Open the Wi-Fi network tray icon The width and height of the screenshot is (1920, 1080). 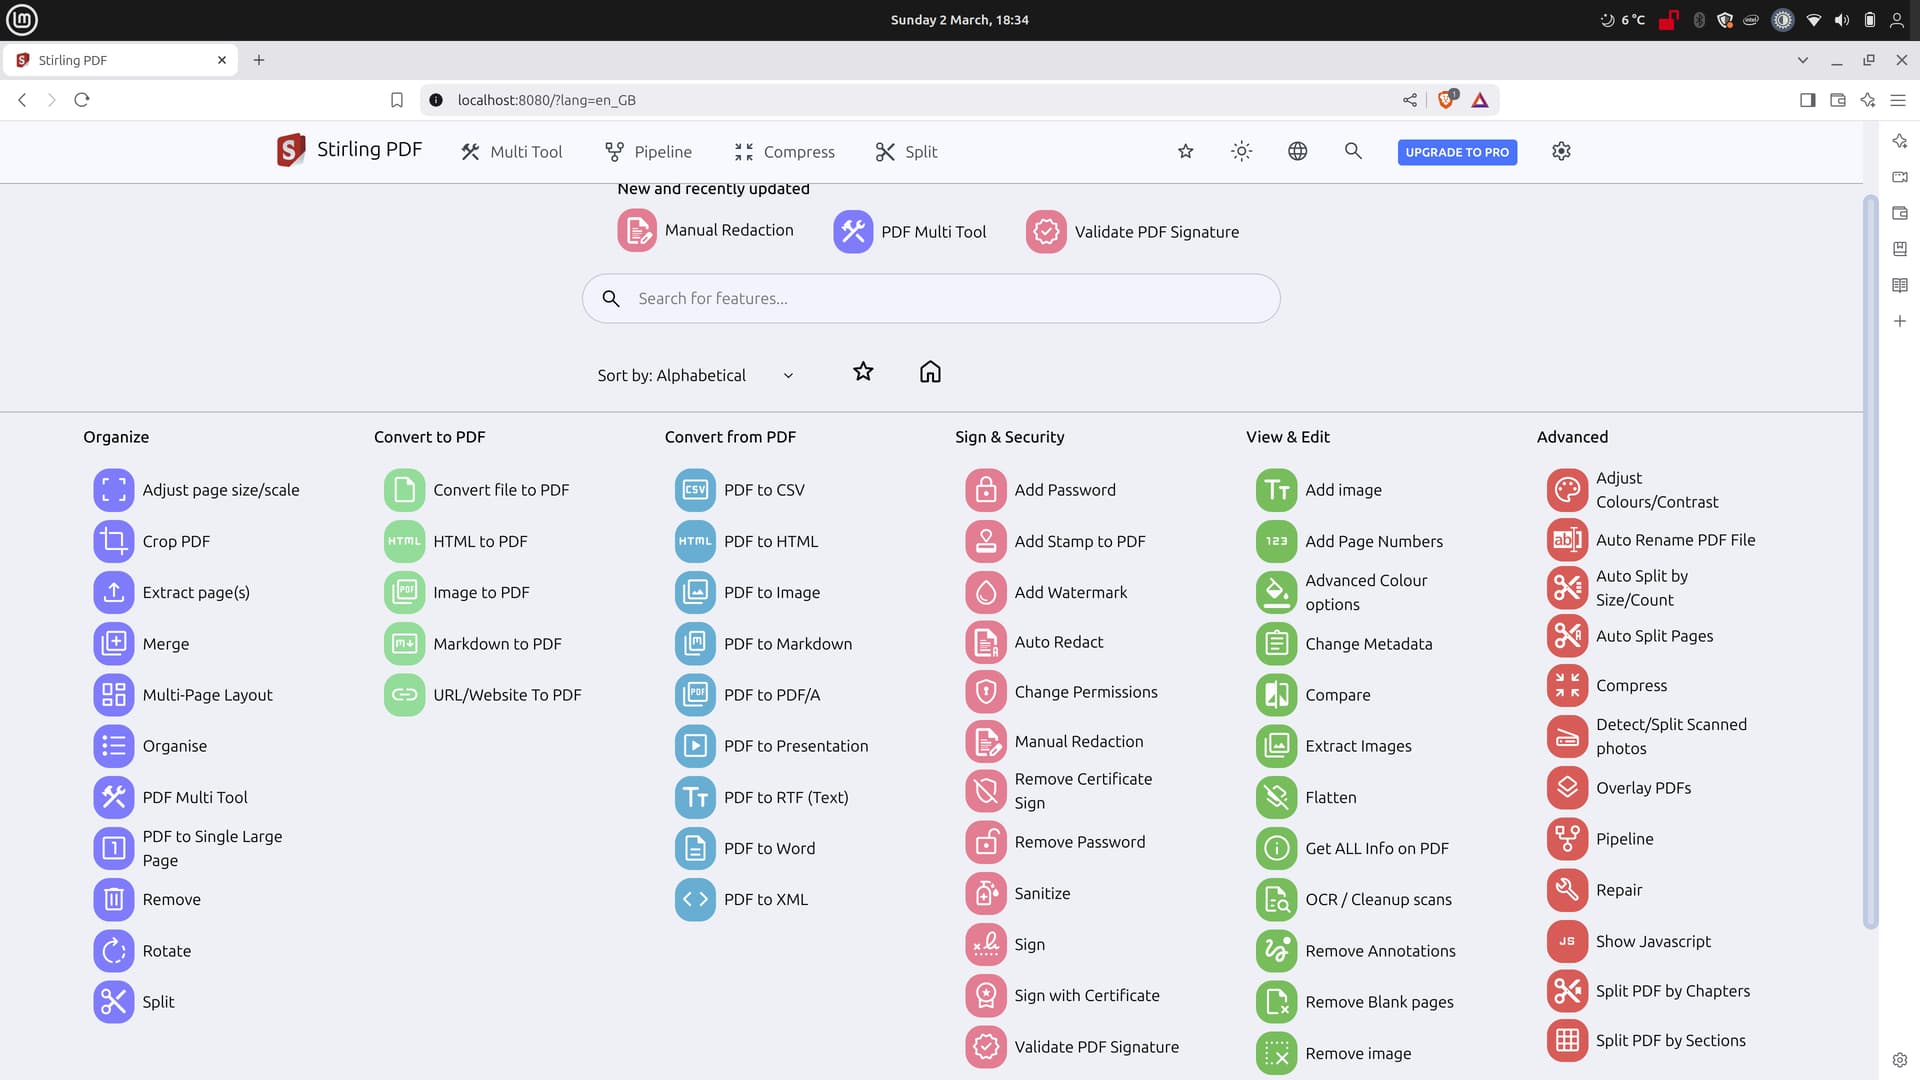click(1814, 20)
